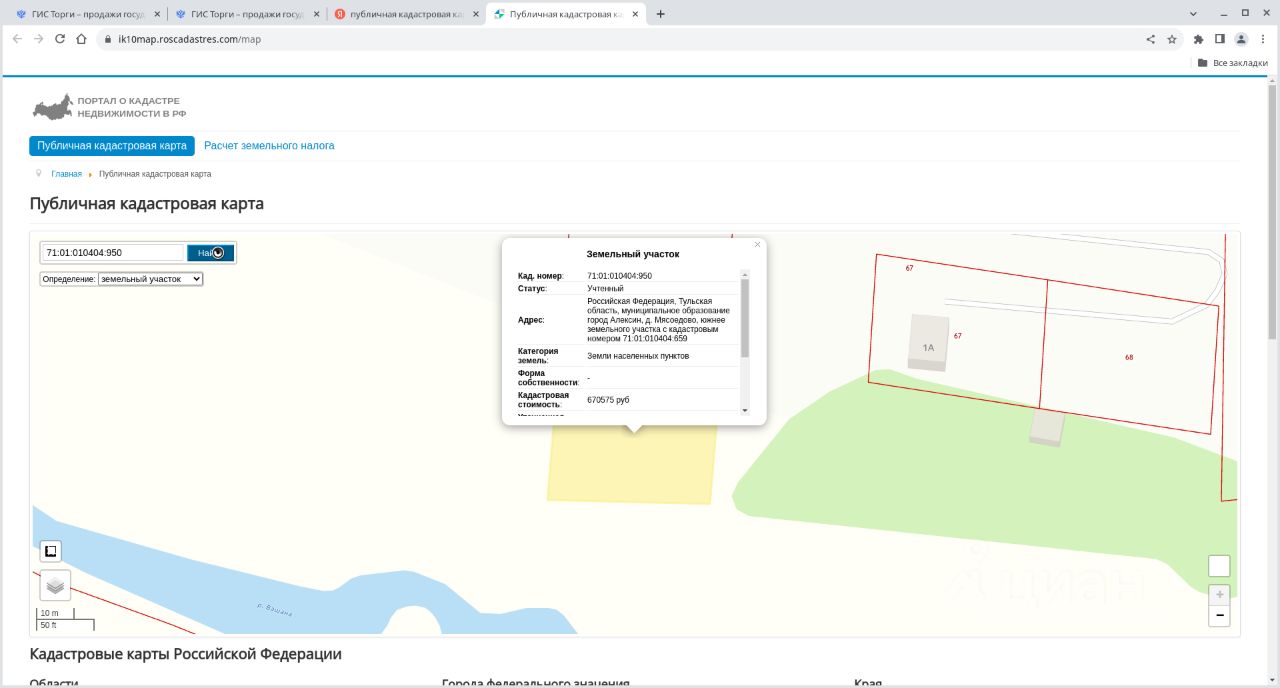Click the status value 'Учтенный'
The image size is (1280, 688).
605,288
